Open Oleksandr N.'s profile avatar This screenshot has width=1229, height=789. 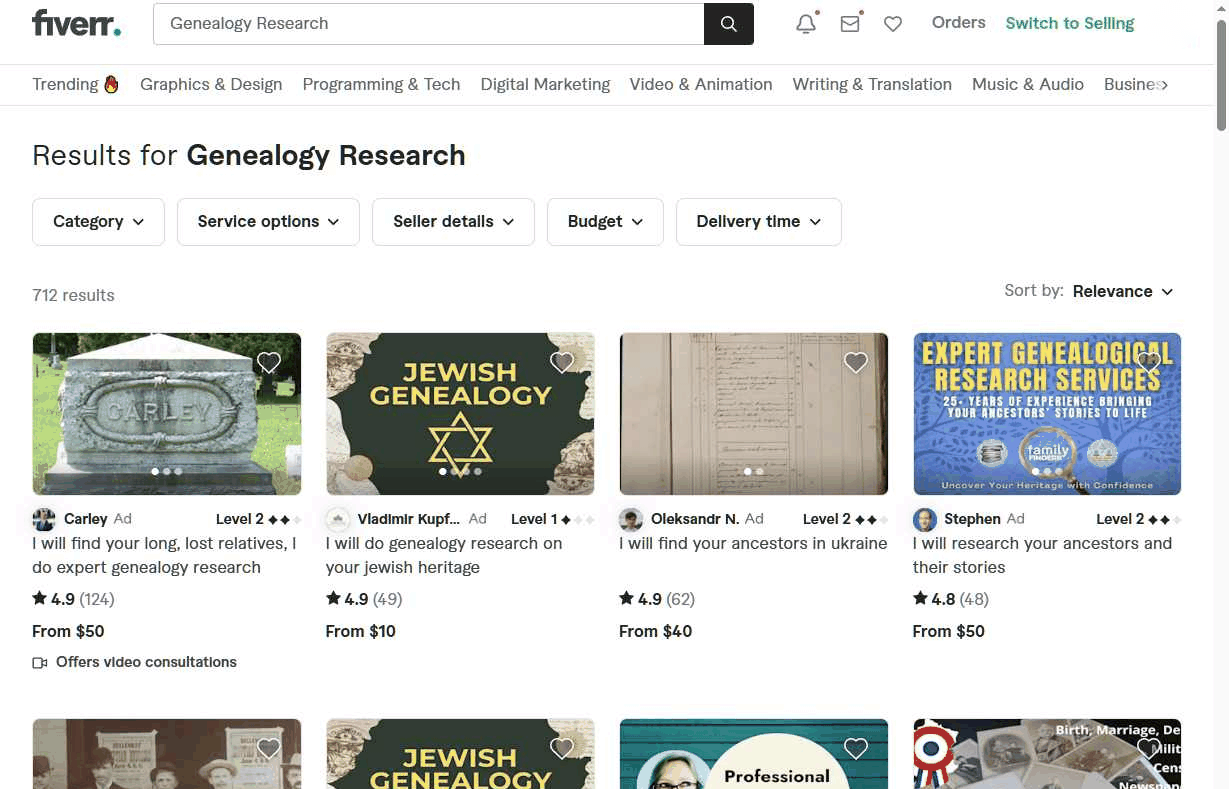coord(631,519)
